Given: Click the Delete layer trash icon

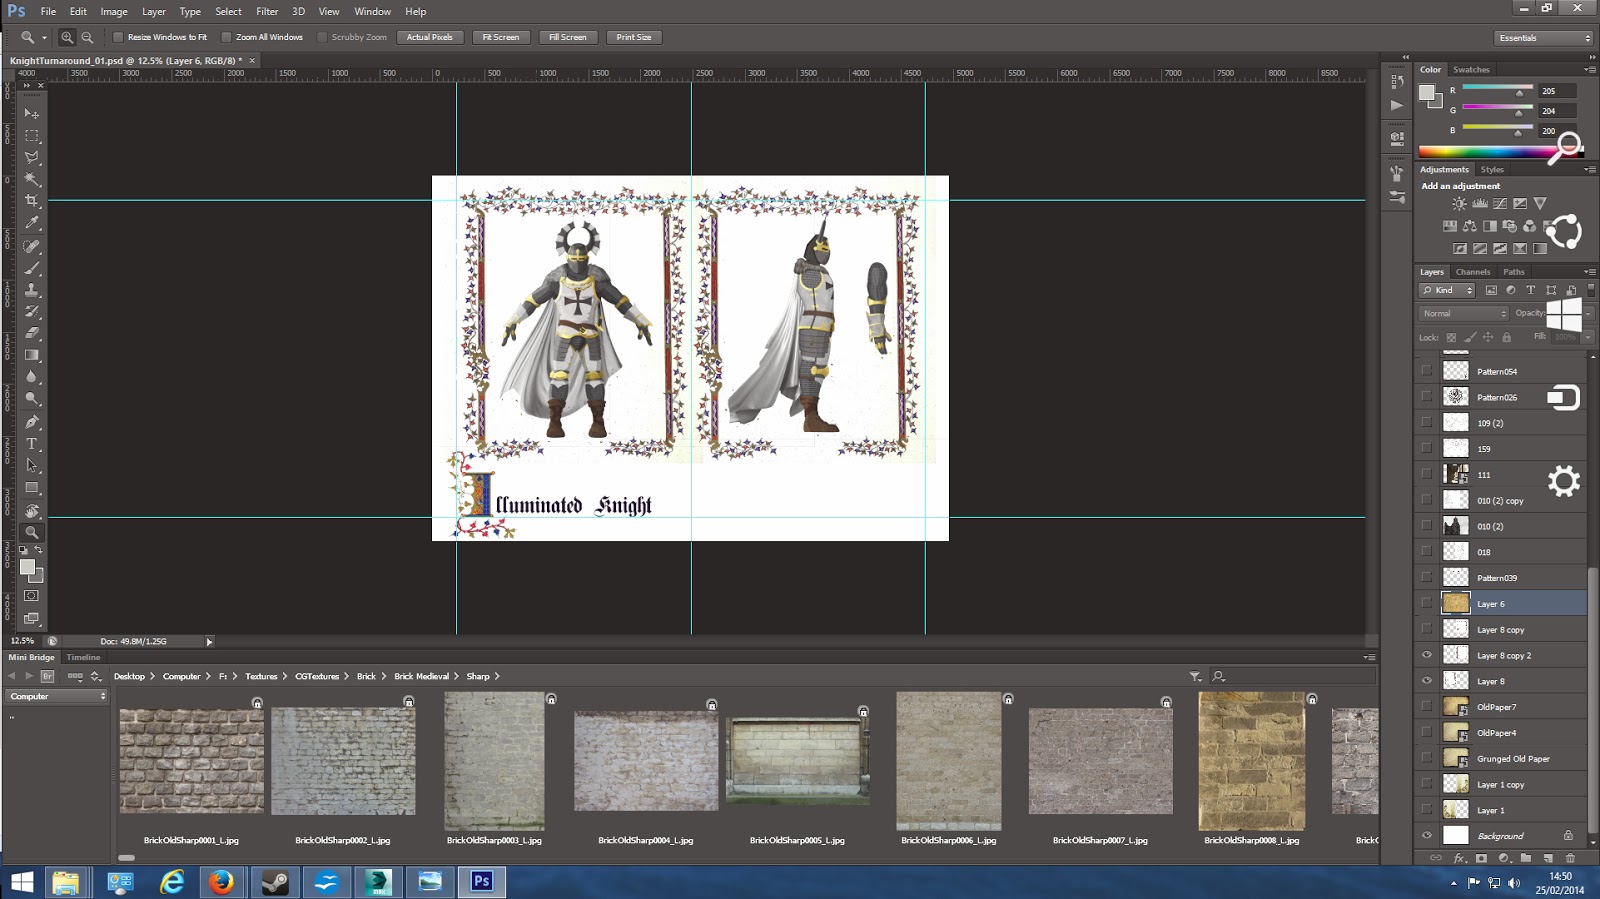Looking at the screenshot, I should coord(1569,858).
